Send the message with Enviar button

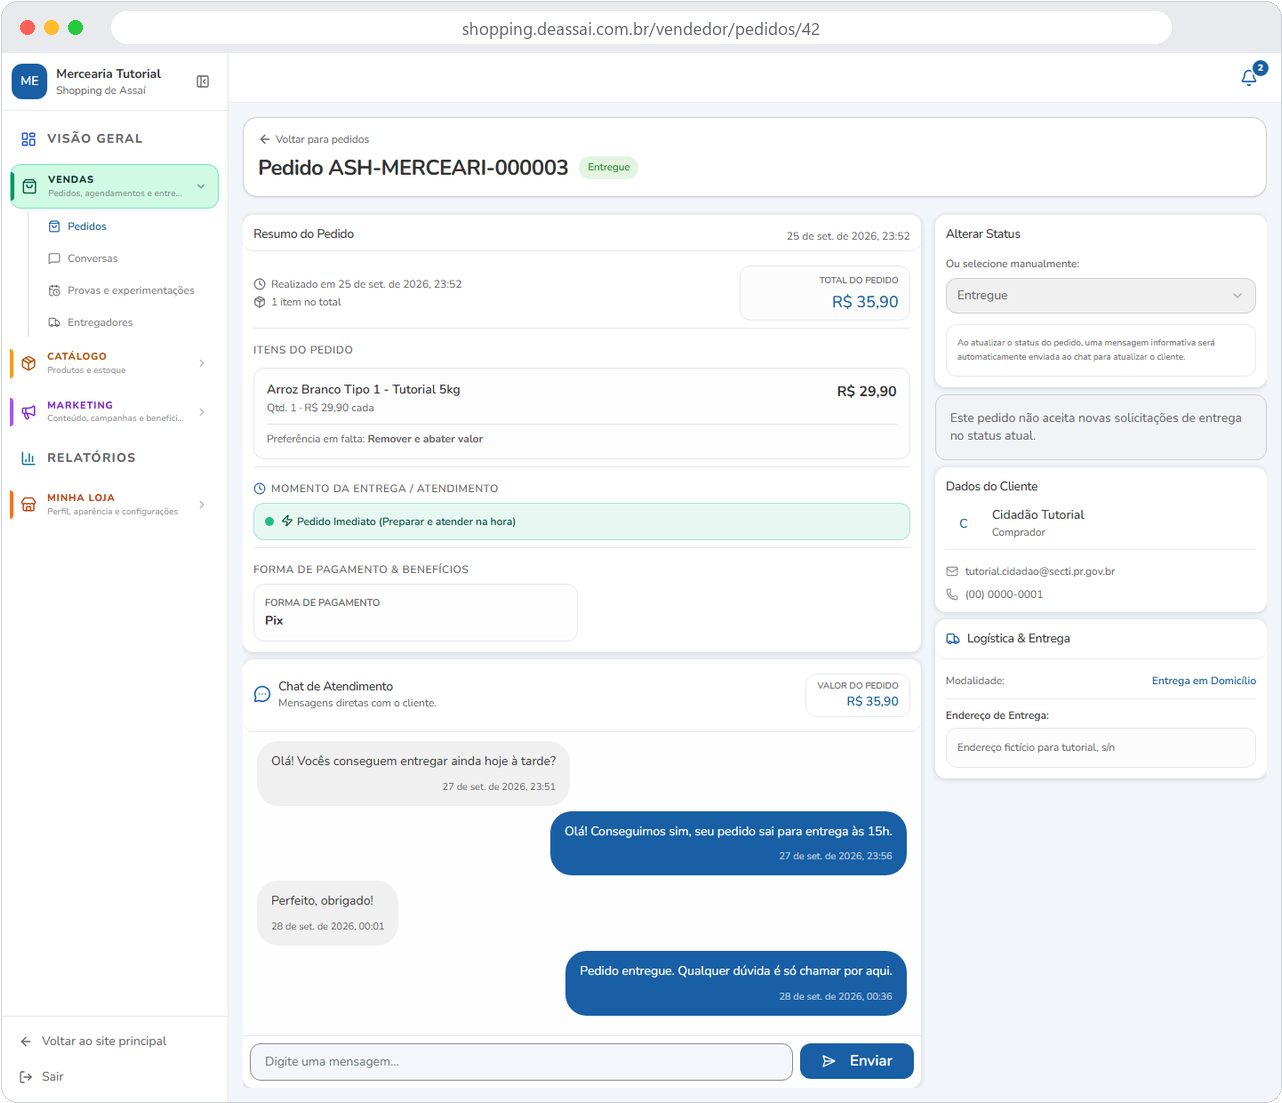[857, 1061]
